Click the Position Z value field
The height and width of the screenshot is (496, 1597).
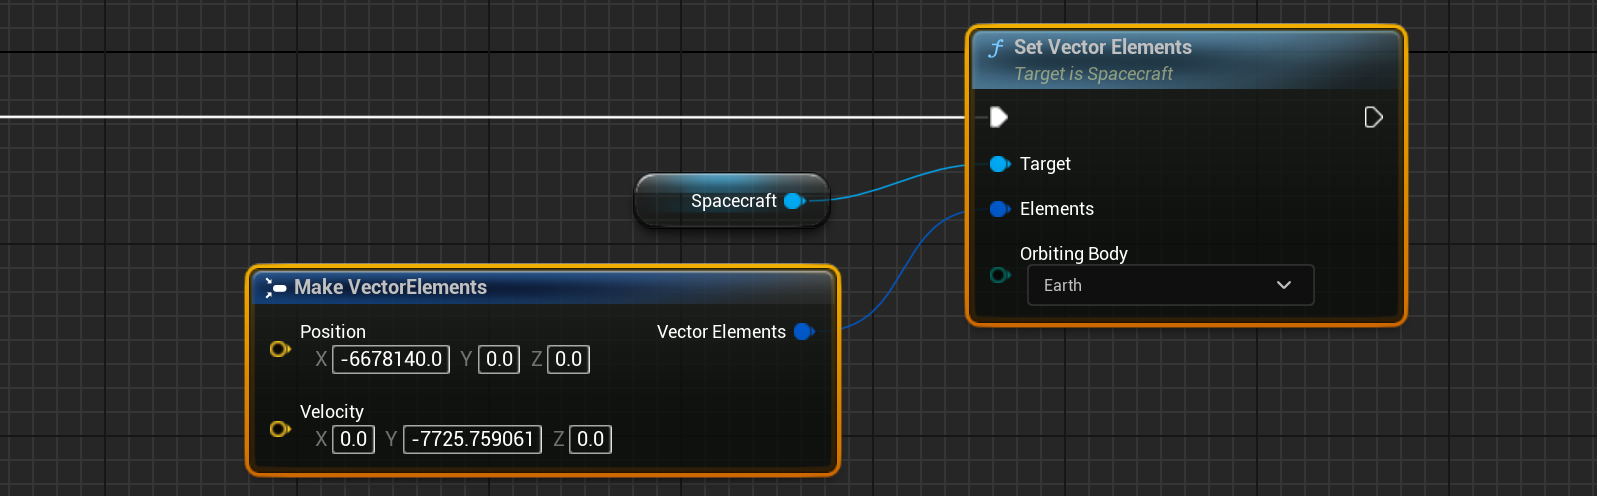tap(568, 359)
